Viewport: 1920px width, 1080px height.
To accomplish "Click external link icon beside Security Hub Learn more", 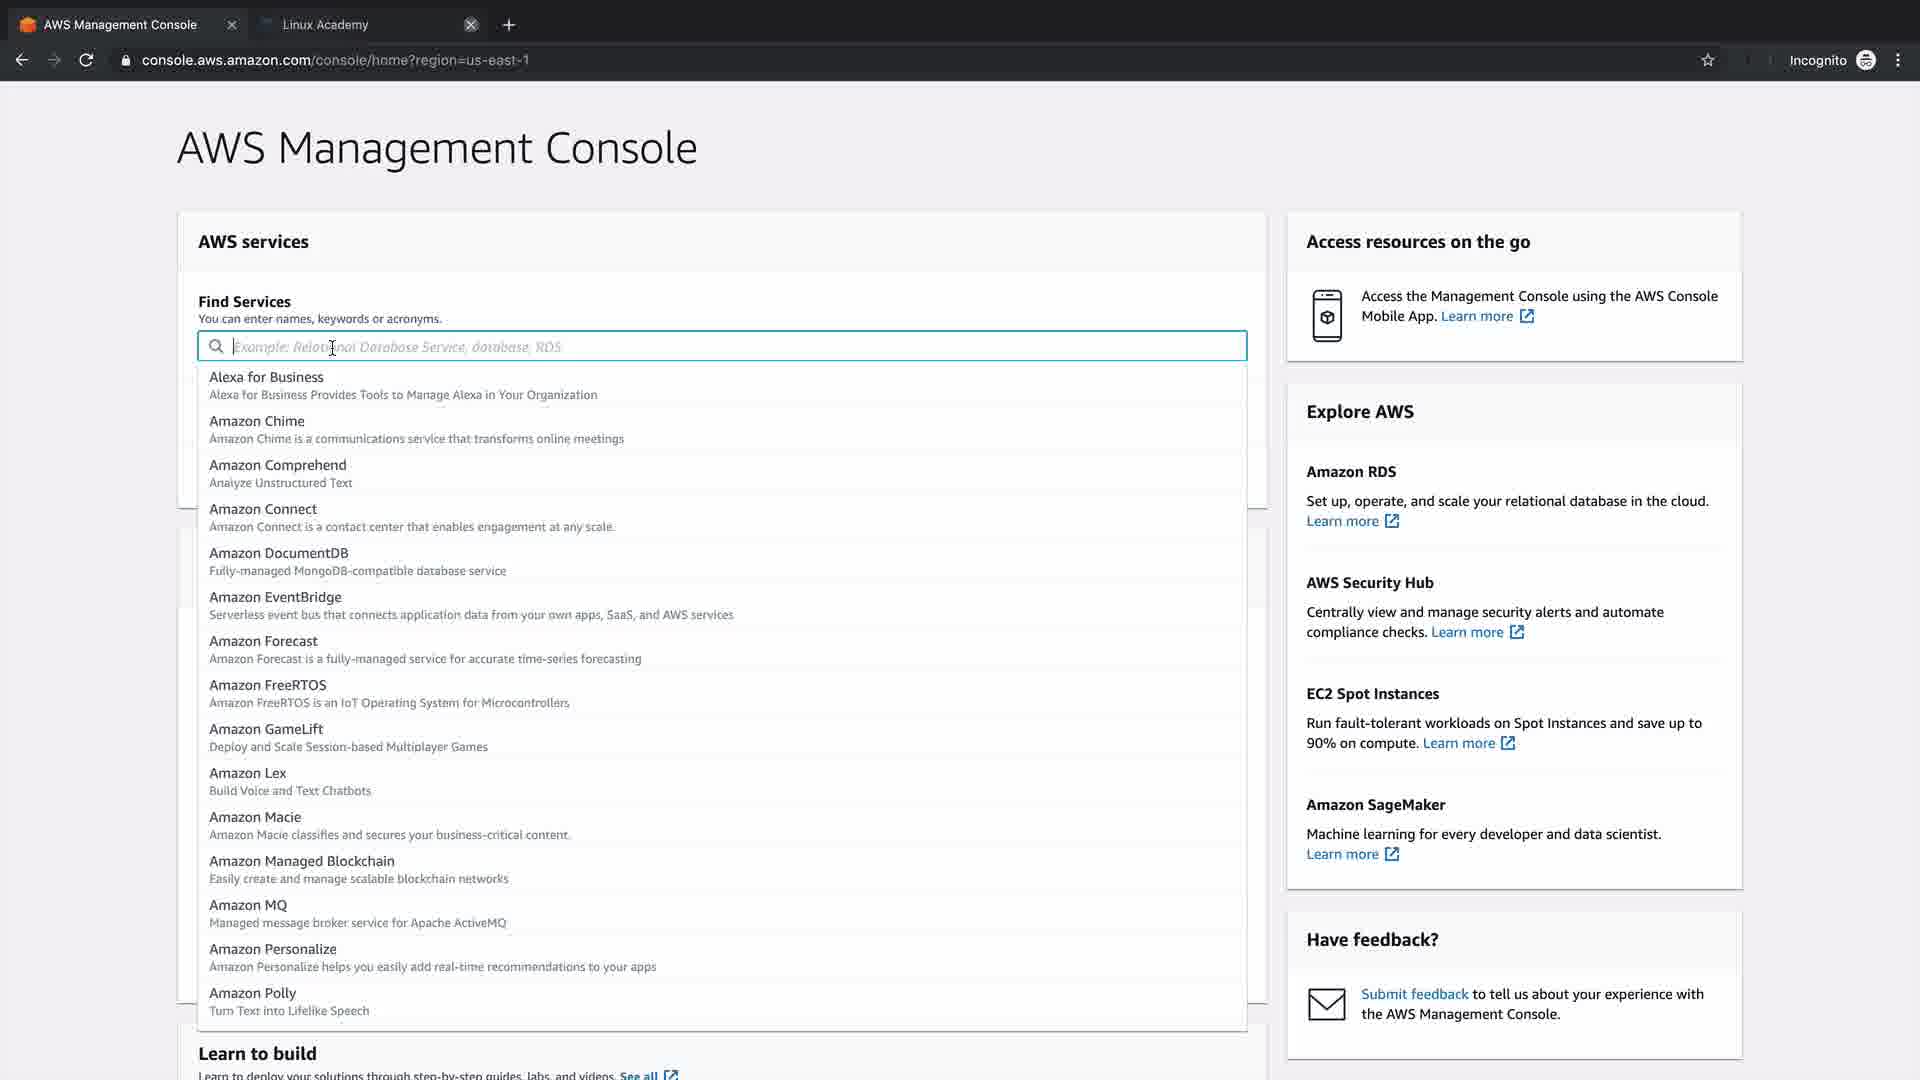I will pos(1517,632).
